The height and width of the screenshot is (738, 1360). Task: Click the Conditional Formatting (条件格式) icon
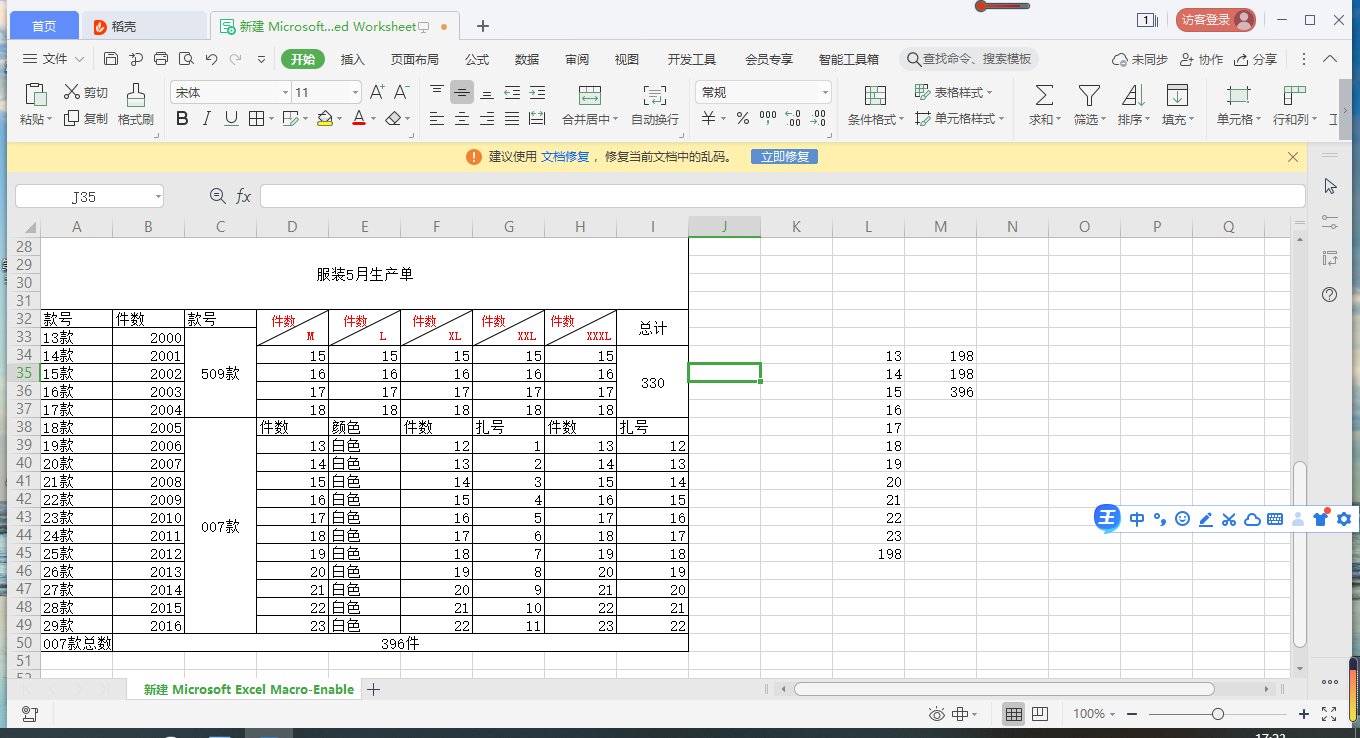[875, 95]
